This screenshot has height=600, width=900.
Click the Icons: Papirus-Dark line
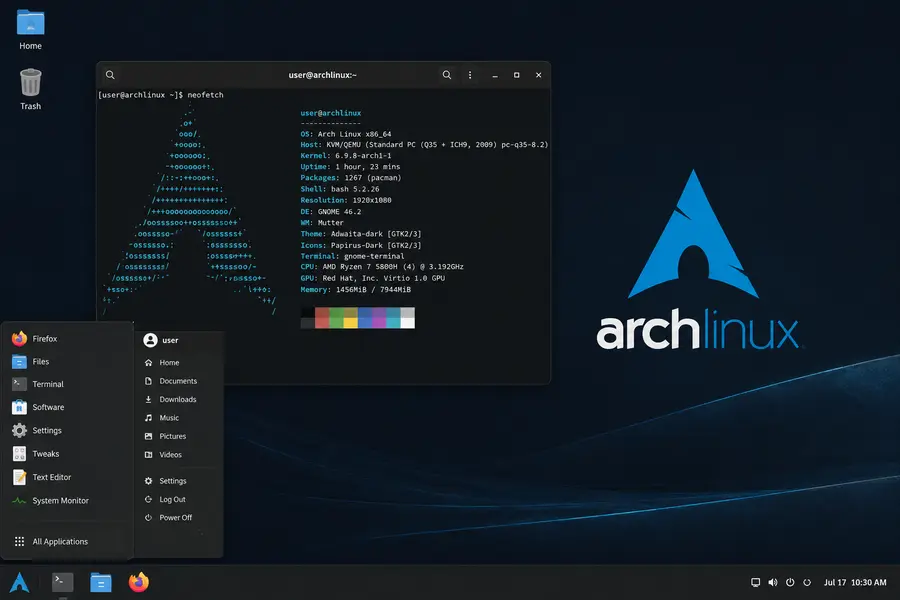tap(361, 245)
